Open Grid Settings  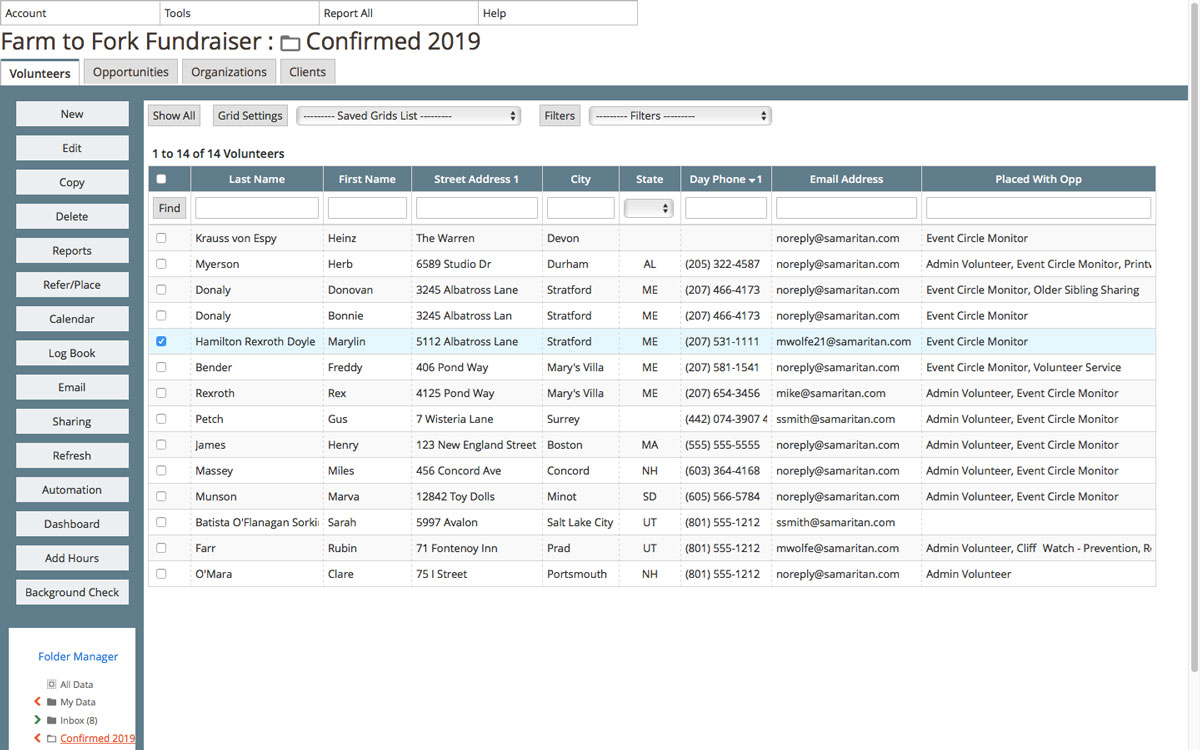coord(250,116)
